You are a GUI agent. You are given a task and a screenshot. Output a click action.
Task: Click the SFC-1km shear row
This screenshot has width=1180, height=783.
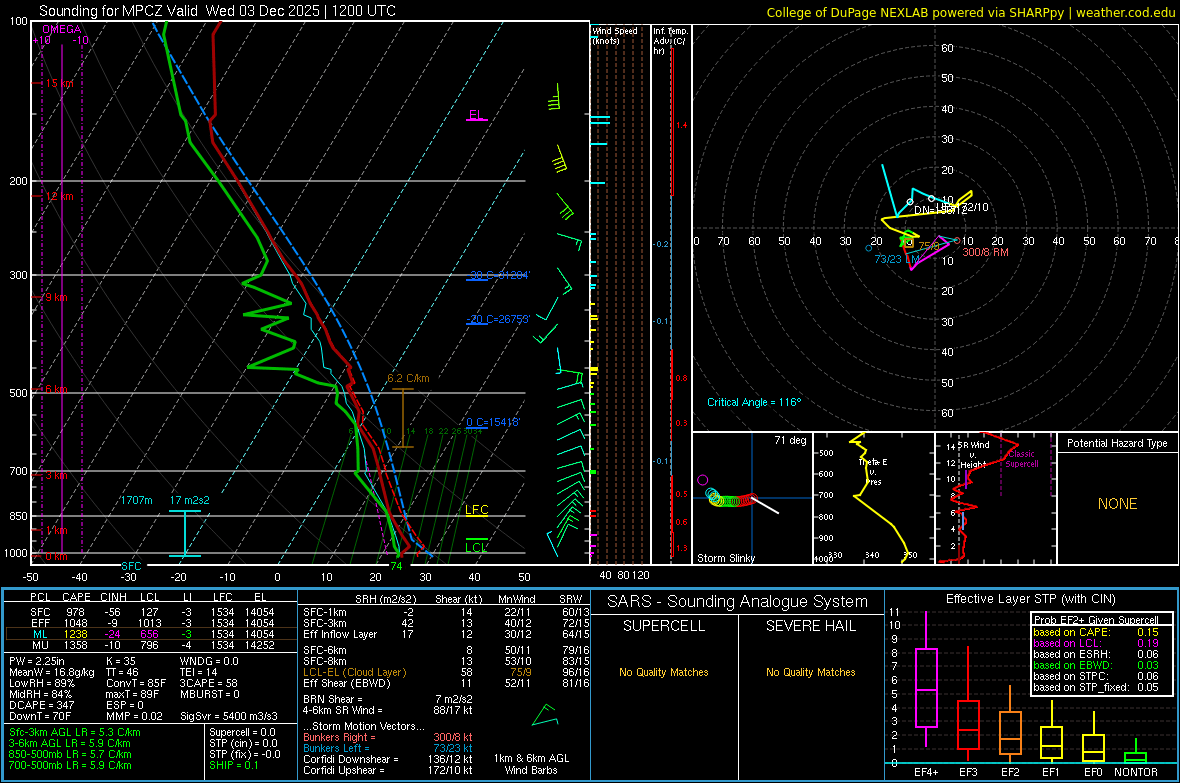coord(445,612)
